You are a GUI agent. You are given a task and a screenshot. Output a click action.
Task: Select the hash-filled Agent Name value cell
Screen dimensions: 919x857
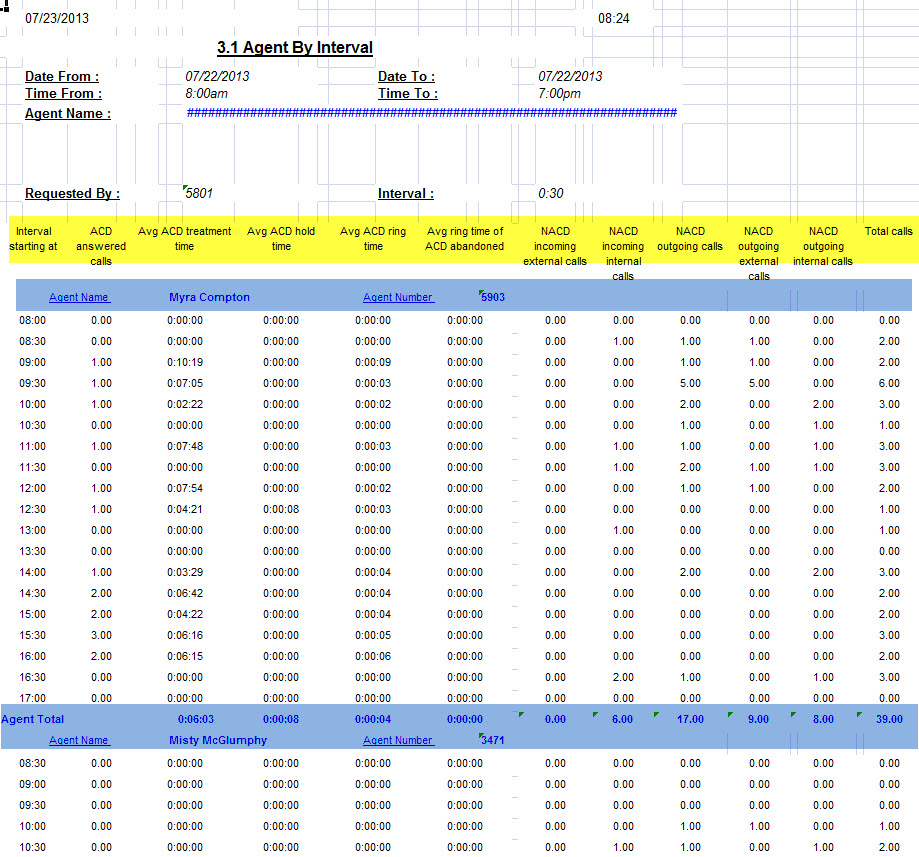(431, 113)
